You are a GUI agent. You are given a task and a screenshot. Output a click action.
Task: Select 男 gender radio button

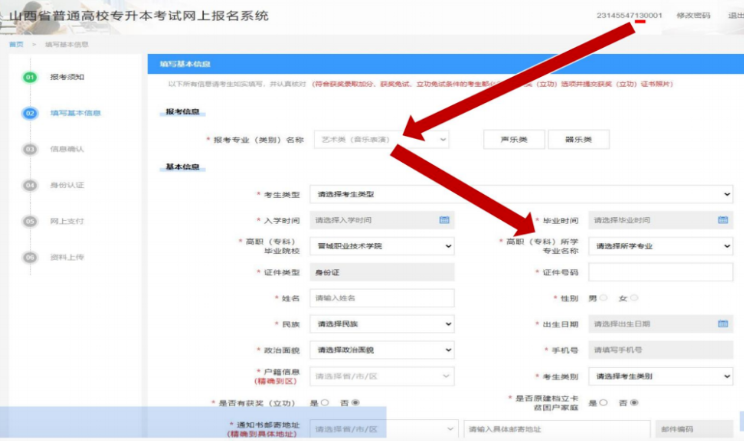(x=603, y=298)
